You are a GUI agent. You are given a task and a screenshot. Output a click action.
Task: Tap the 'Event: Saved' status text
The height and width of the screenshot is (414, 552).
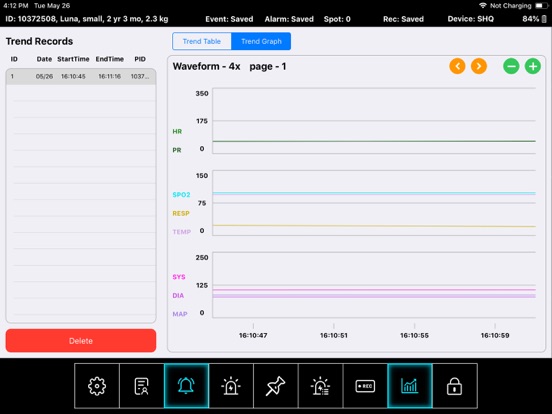tap(229, 19)
